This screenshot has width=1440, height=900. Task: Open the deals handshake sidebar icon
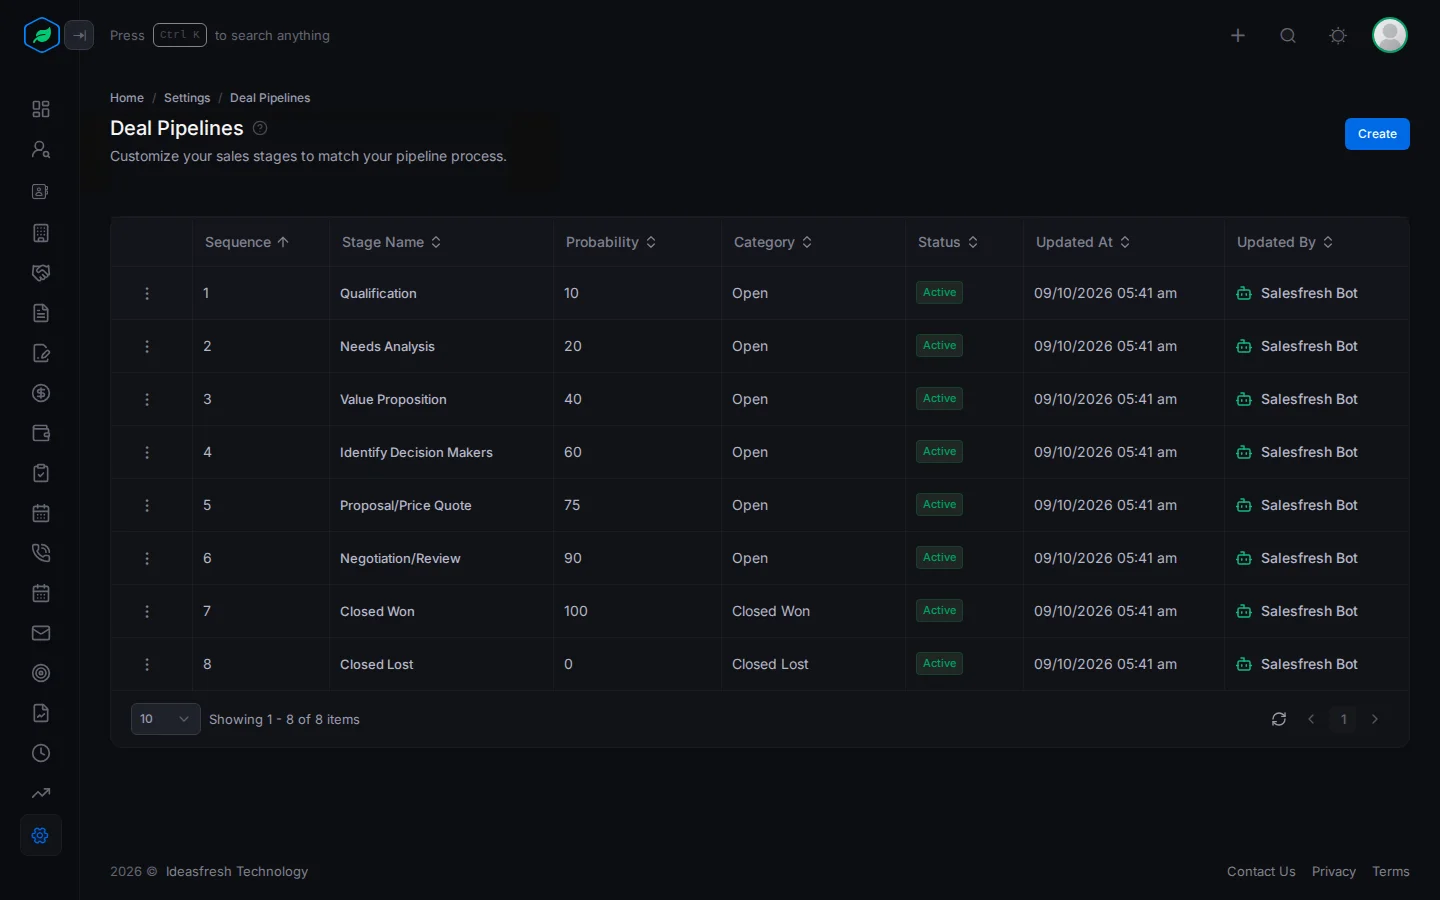pos(41,273)
